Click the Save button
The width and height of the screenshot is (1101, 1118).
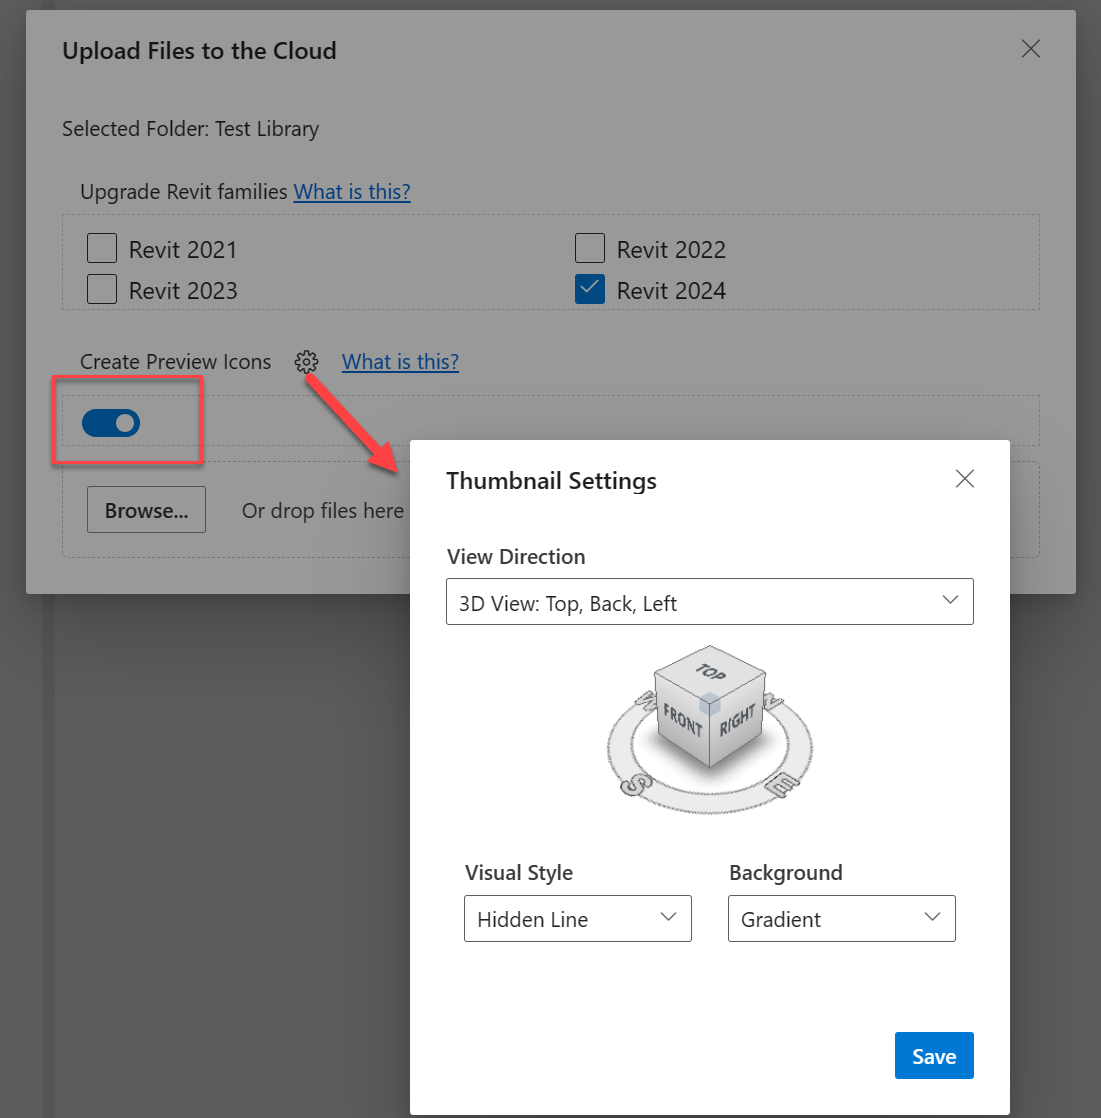coord(934,1055)
